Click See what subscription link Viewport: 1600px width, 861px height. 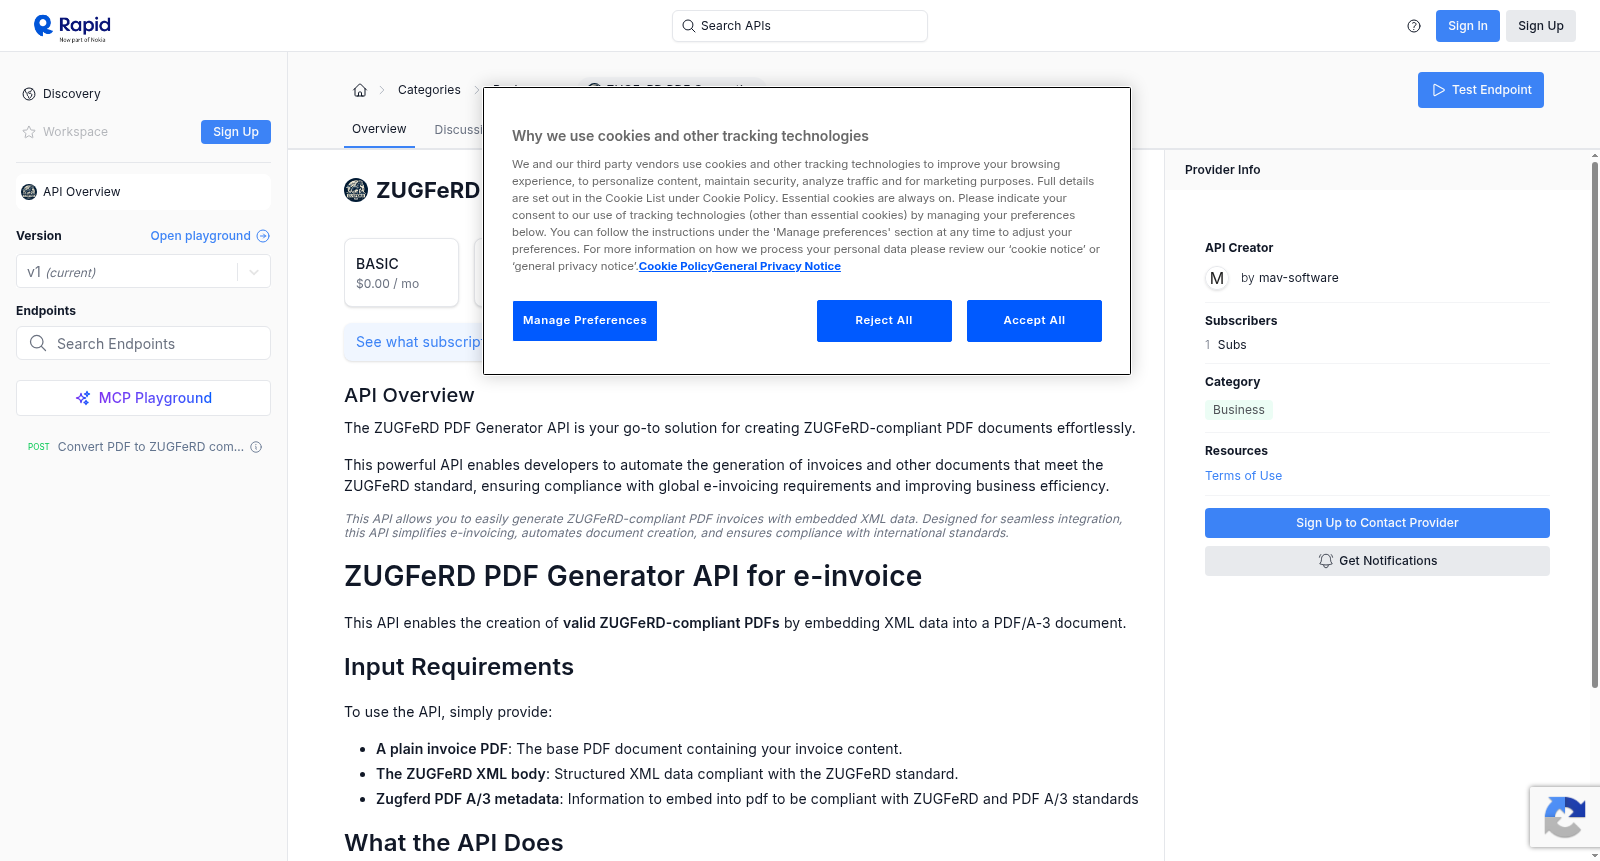419,342
